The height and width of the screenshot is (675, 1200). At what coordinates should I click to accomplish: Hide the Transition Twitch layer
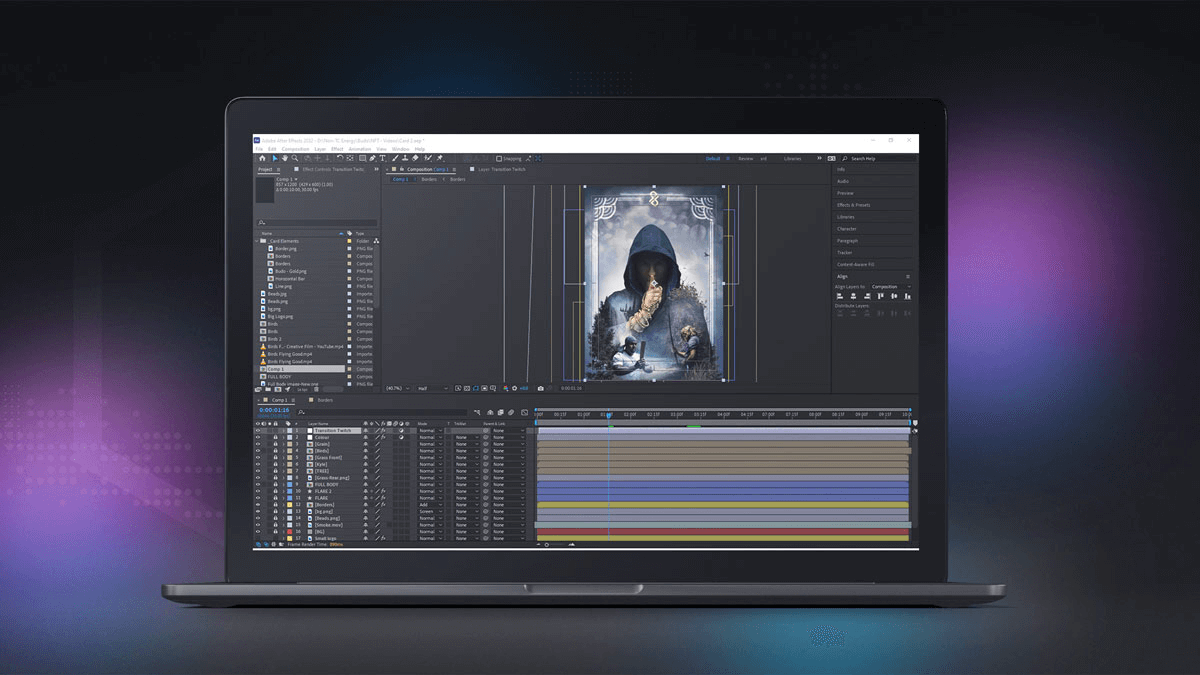click(x=257, y=430)
